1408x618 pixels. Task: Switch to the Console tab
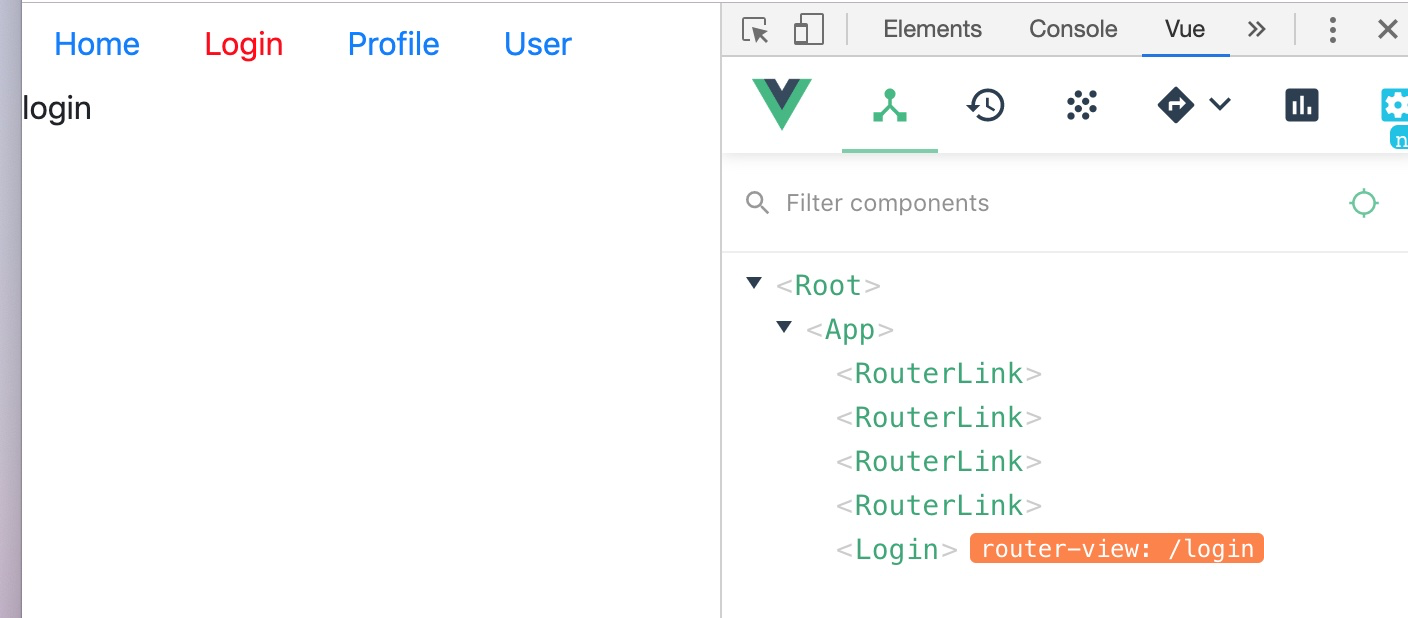1073,29
